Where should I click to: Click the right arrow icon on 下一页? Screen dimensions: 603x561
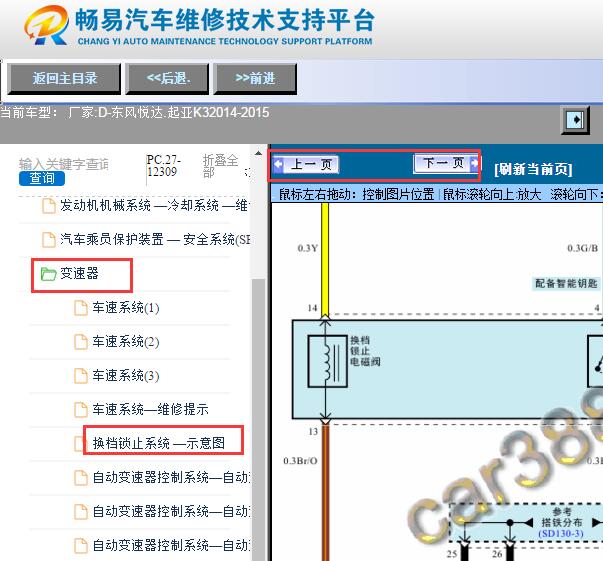click(x=474, y=163)
